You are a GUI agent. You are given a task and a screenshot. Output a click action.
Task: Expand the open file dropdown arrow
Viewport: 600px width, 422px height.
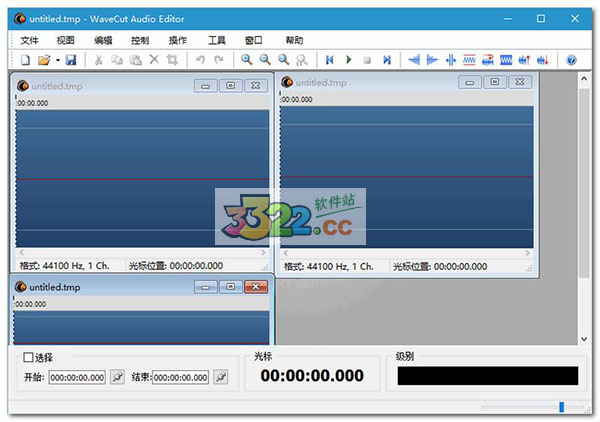coord(58,60)
